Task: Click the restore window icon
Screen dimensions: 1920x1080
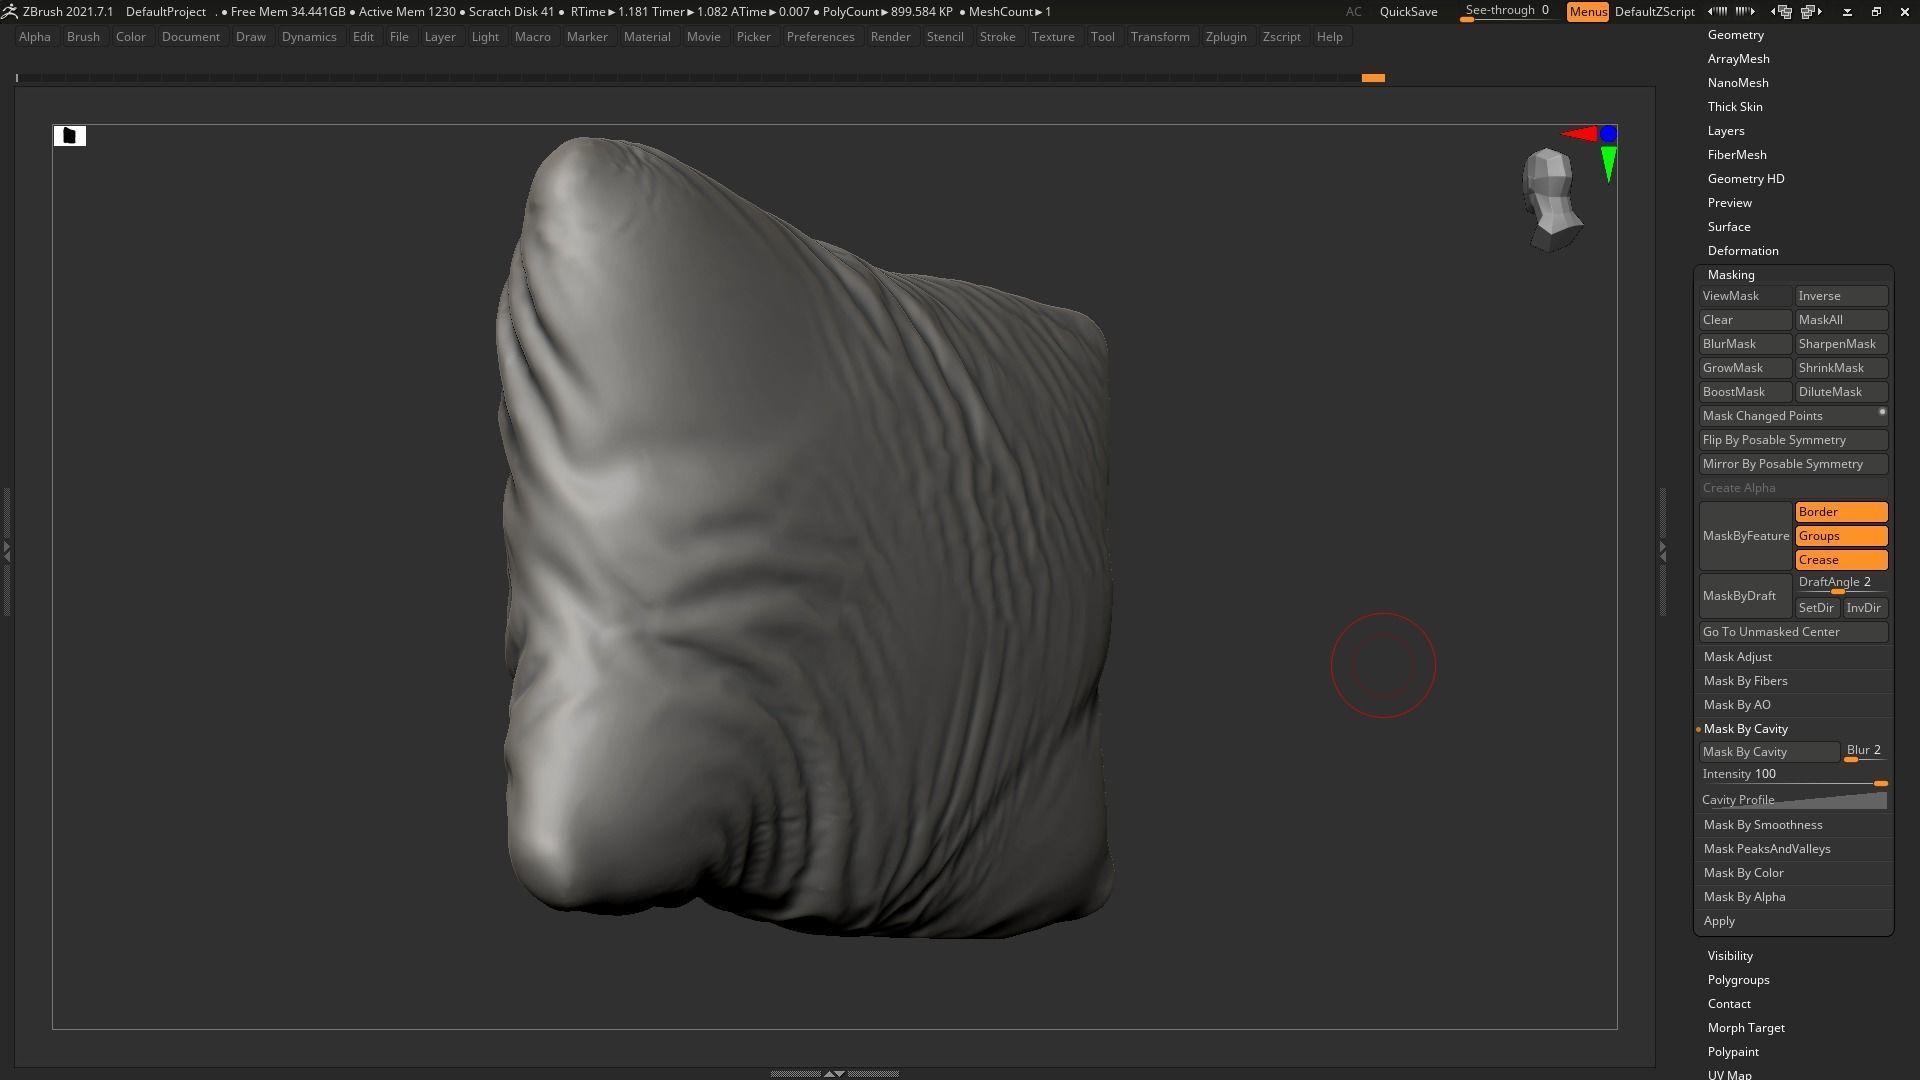Action: (1876, 12)
